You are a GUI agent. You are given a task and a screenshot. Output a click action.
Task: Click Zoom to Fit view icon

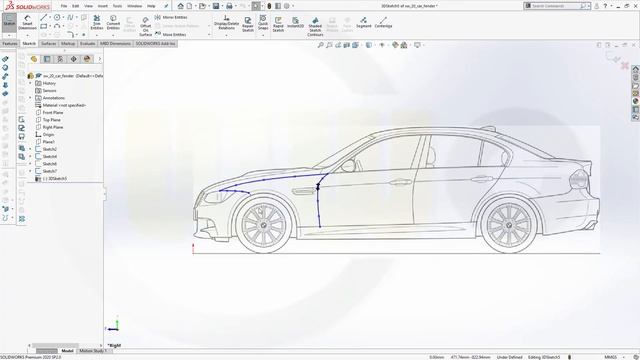click(320, 45)
